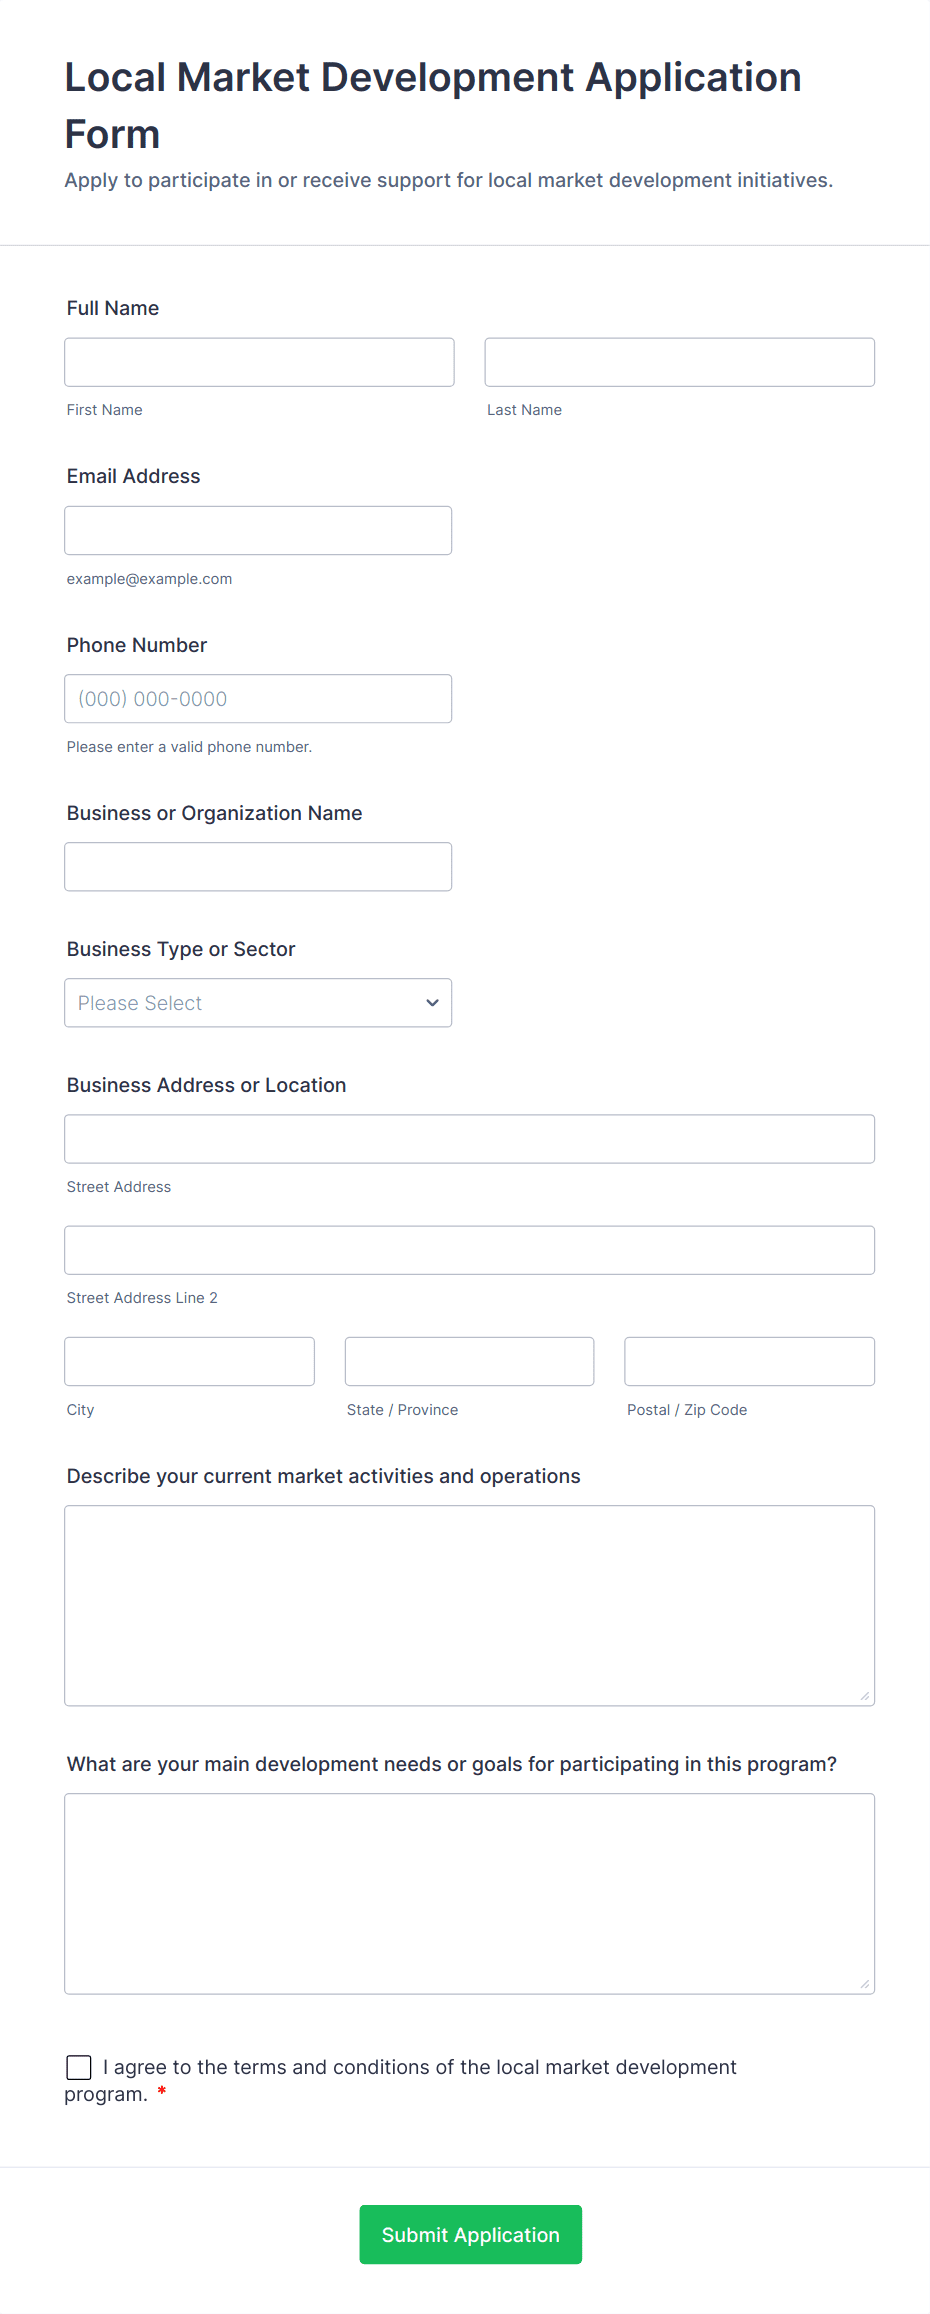Click into the First Name field

258,361
